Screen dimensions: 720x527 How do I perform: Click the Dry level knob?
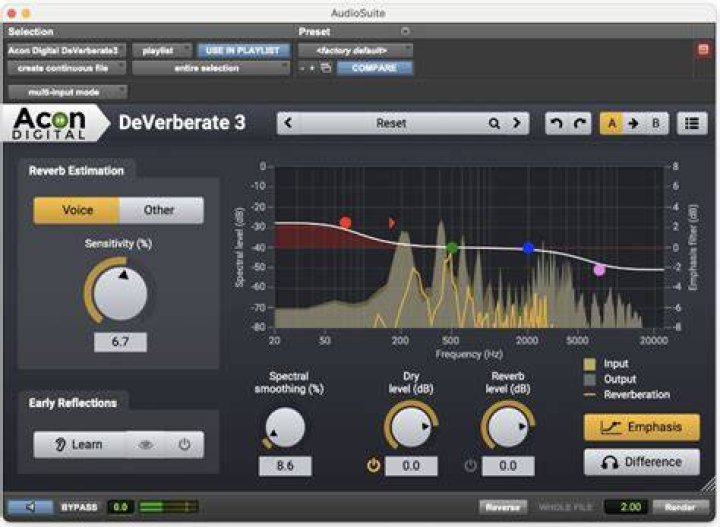pyautogui.click(x=411, y=427)
